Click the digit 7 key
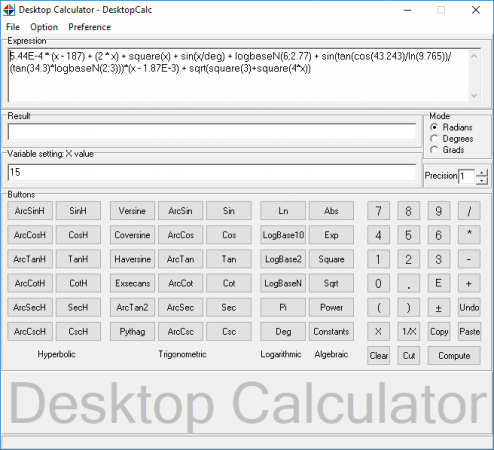This screenshot has height=450, width=494. pos(378,211)
